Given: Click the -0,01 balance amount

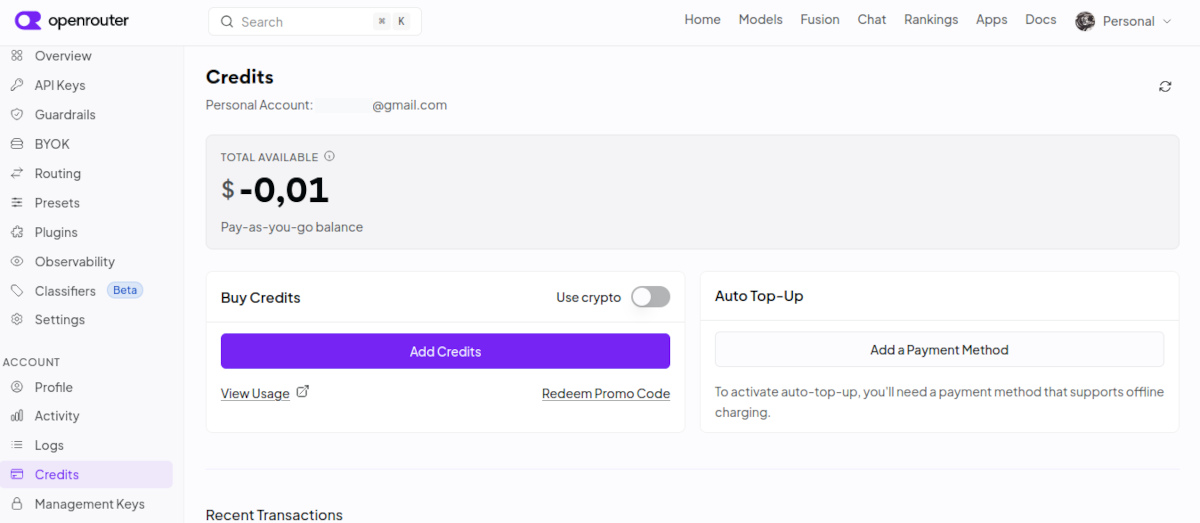Looking at the screenshot, I should (284, 190).
